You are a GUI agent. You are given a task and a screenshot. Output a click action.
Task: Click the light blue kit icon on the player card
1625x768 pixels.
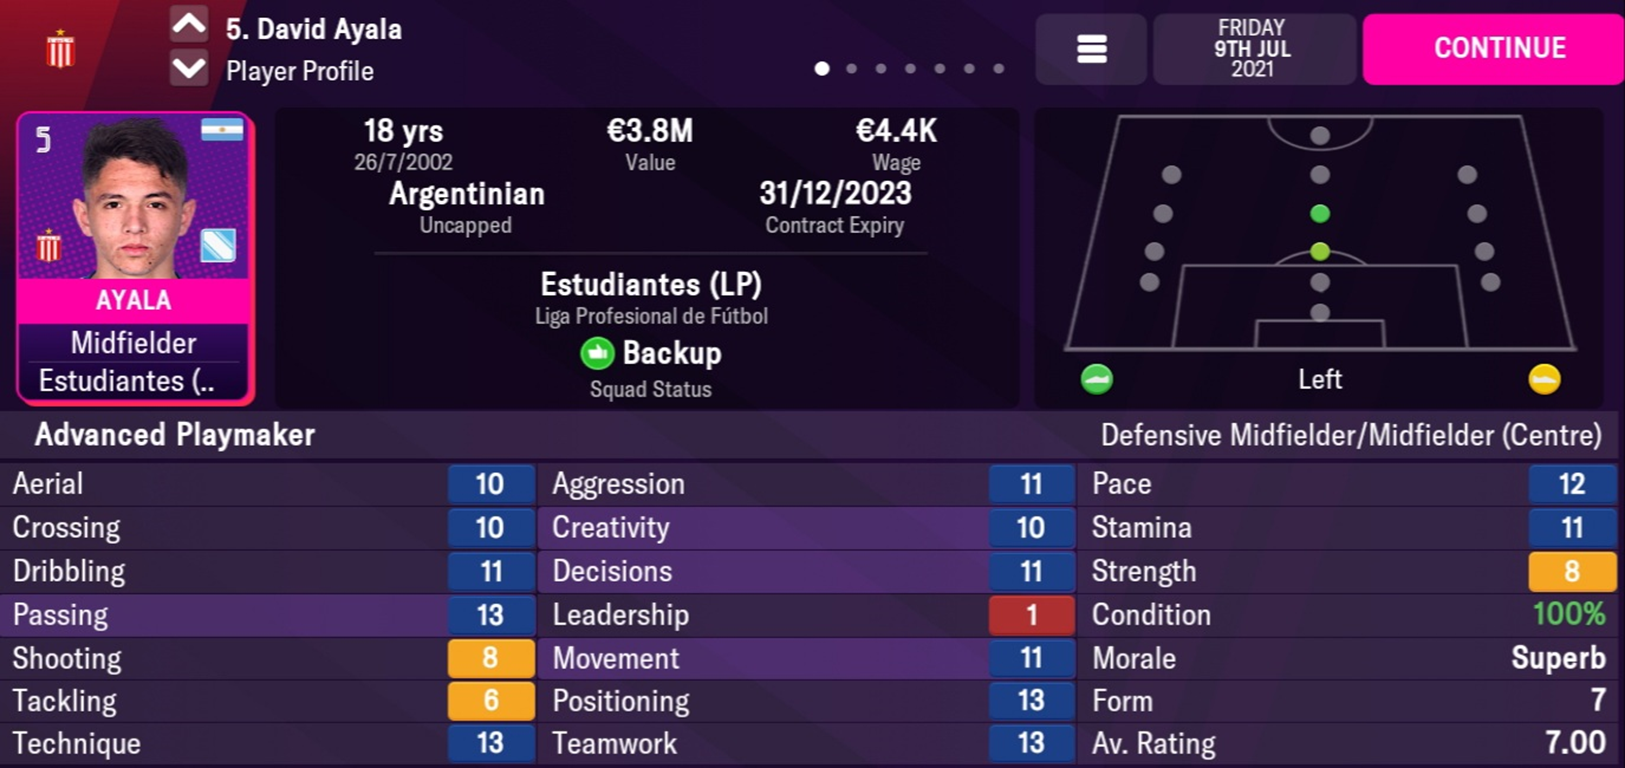tap(218, 245)
